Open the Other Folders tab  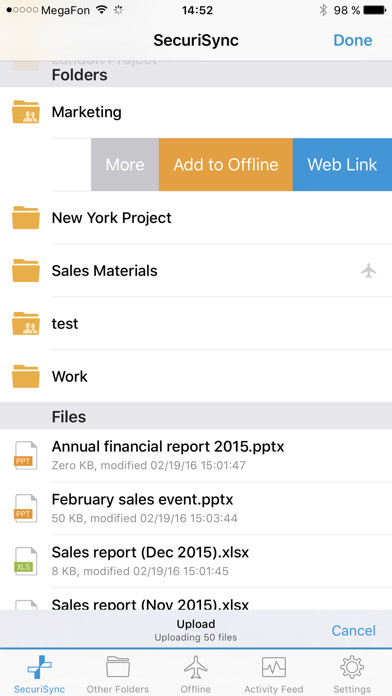pos(118,674)
